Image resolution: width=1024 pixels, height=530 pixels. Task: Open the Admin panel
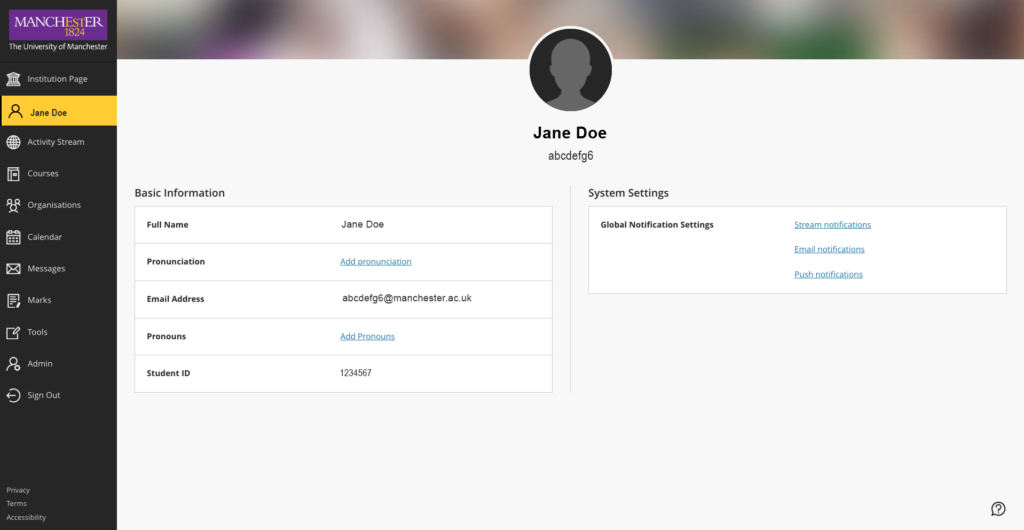coord(58,364)
